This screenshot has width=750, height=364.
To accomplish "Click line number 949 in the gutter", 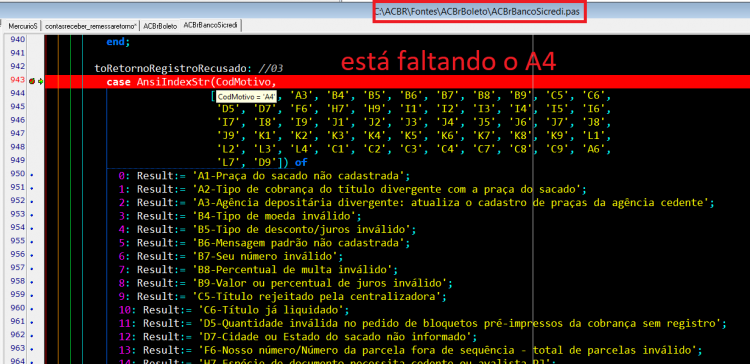I will 17,160.
